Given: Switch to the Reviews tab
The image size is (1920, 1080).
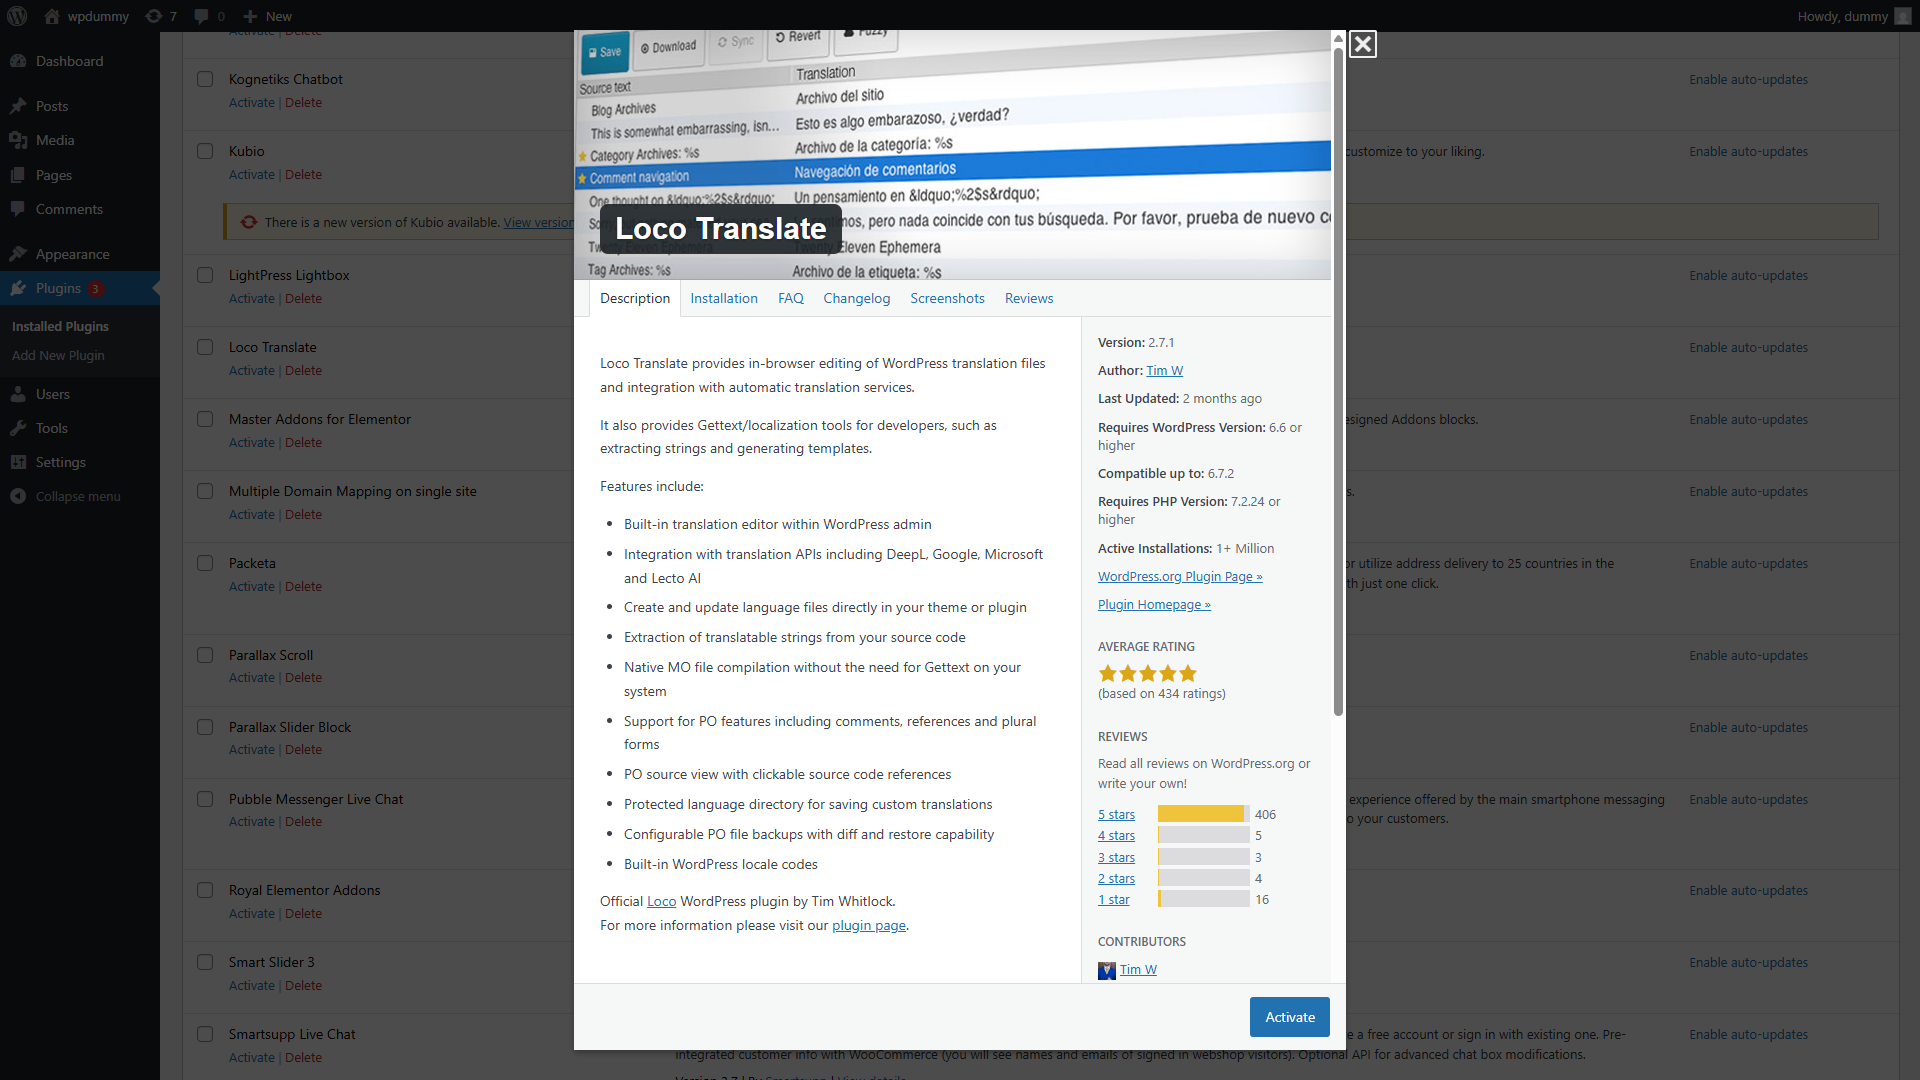Looking at the screenshot, I should tap(1029, 298).
